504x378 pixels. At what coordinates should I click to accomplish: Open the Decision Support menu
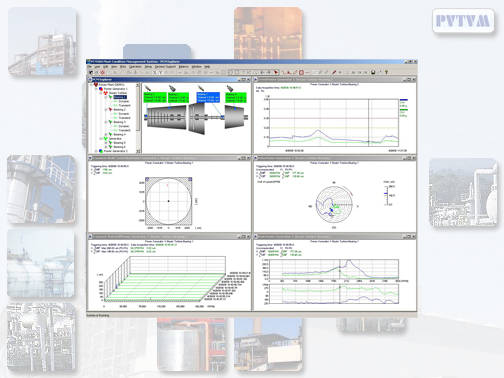(165, 67)
